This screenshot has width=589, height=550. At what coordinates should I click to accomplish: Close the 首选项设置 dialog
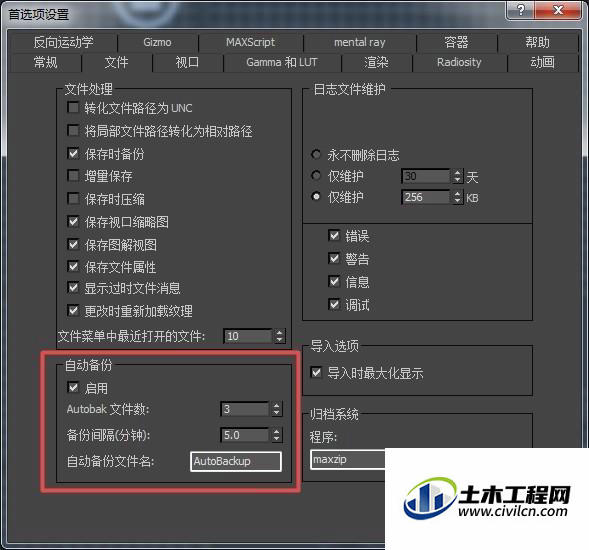point(558,10)
